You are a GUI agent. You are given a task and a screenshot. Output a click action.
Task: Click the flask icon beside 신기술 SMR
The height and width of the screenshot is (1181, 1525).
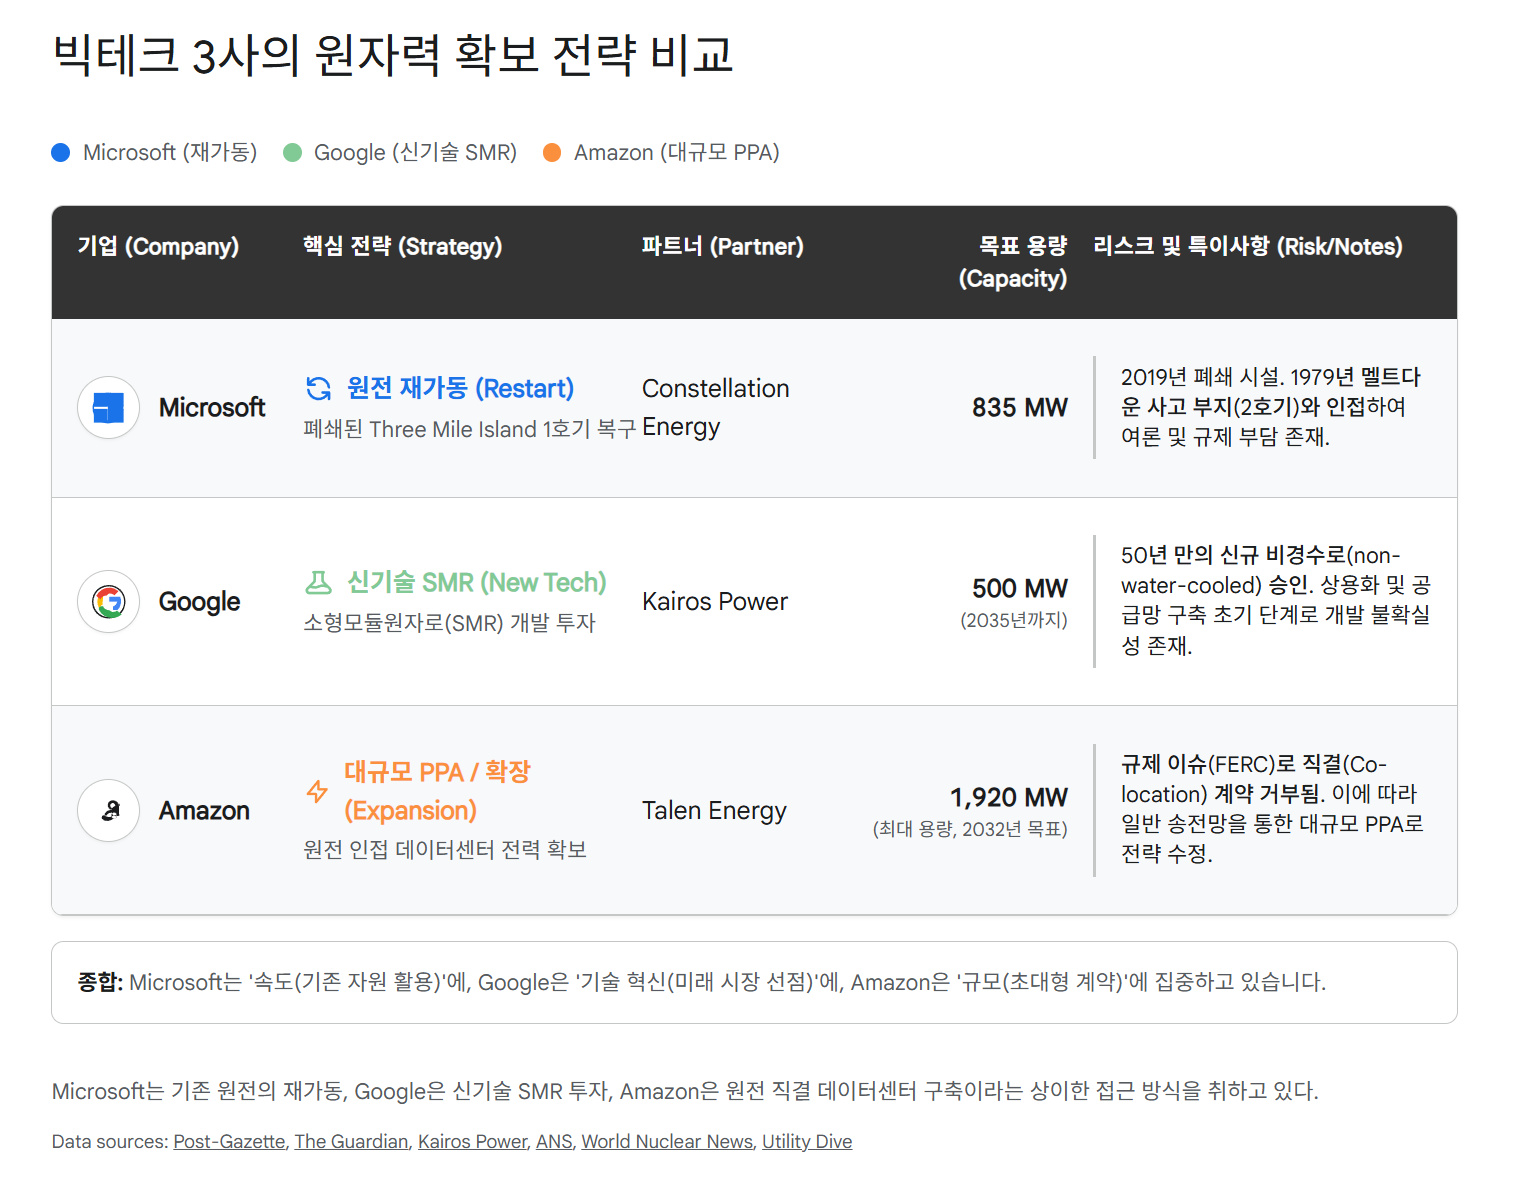tap(318, 582)
